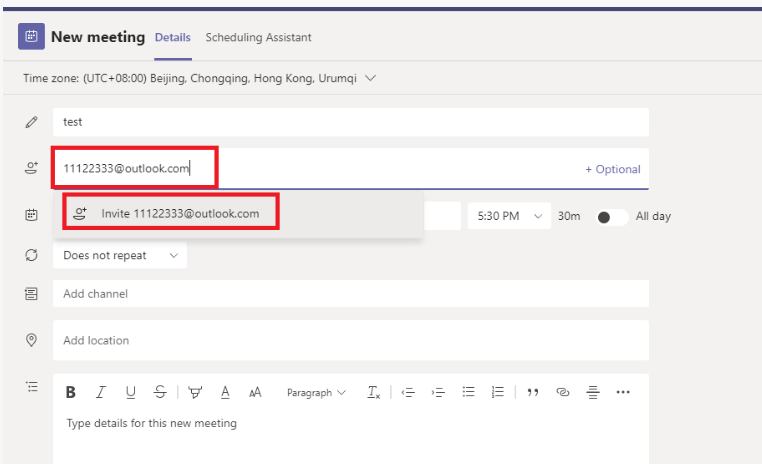Toggle bold formatting
This screenshot has height=464, width=762.
pos(70,392)
